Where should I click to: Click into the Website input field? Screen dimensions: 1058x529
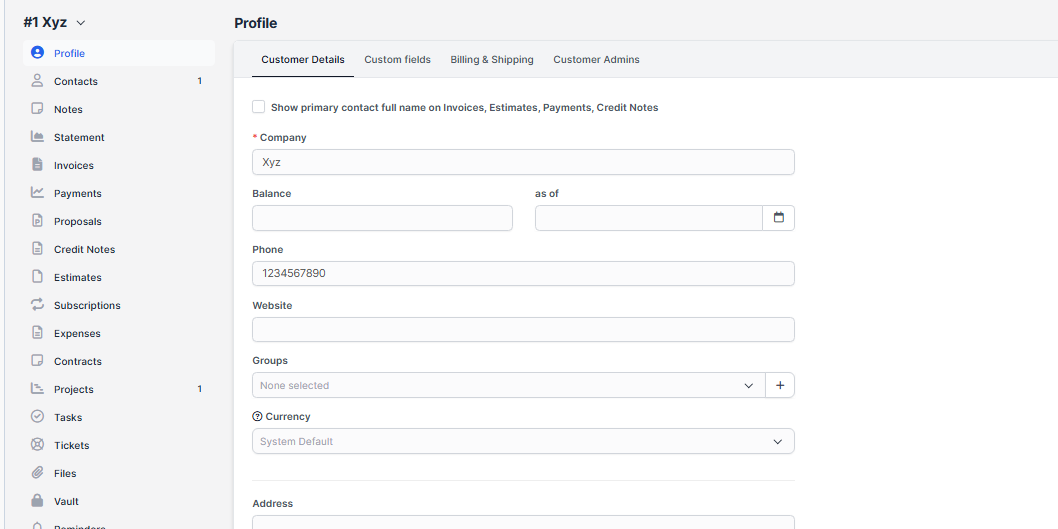pos(522,330)
